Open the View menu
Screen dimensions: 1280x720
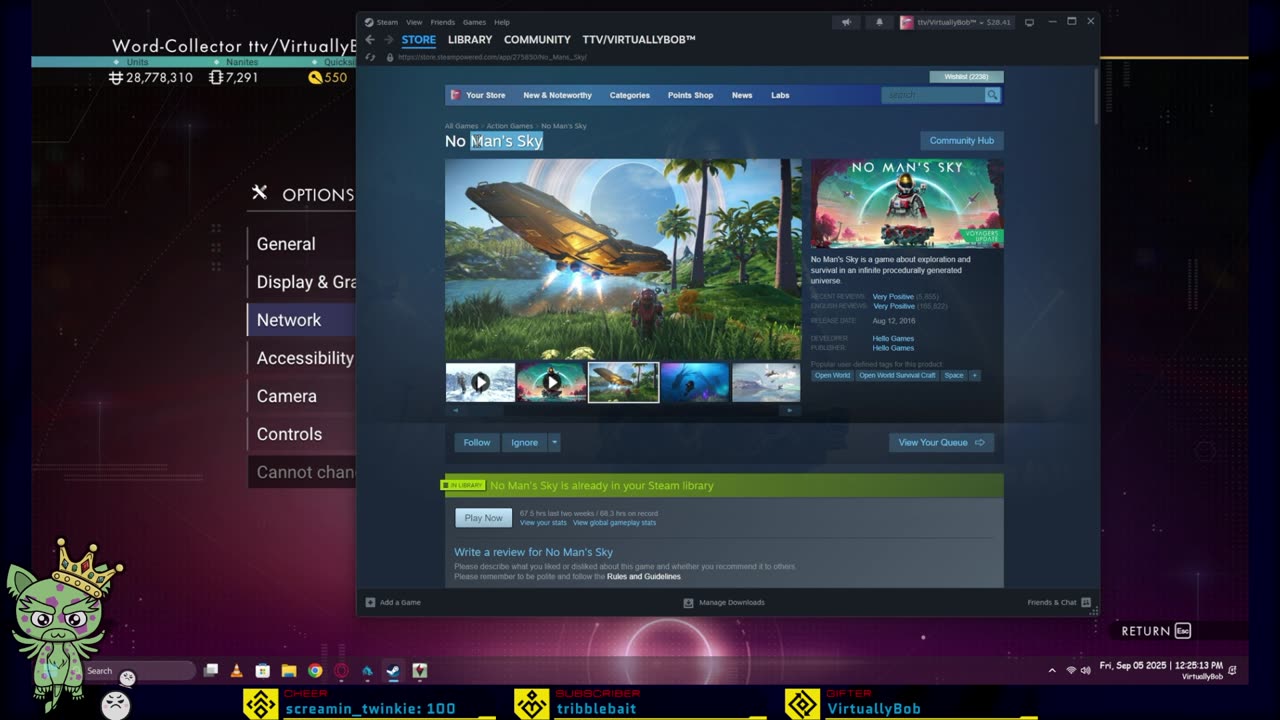point(414,22)
